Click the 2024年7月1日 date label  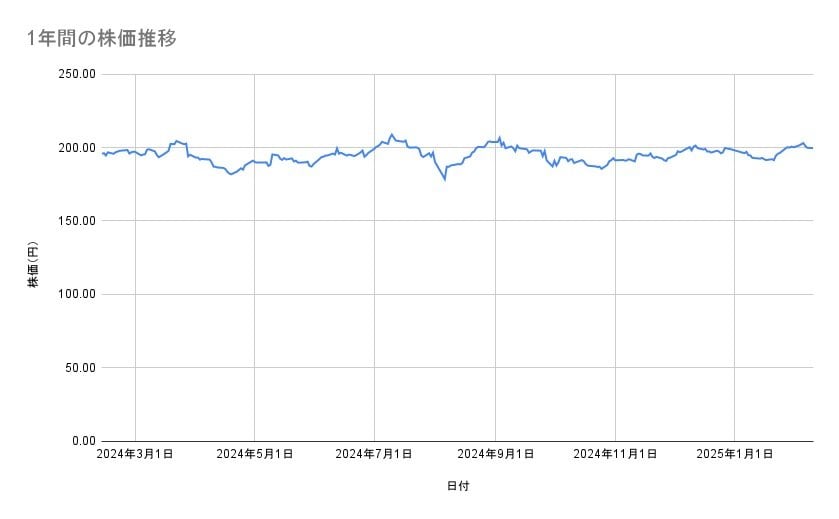coord(375,454)
